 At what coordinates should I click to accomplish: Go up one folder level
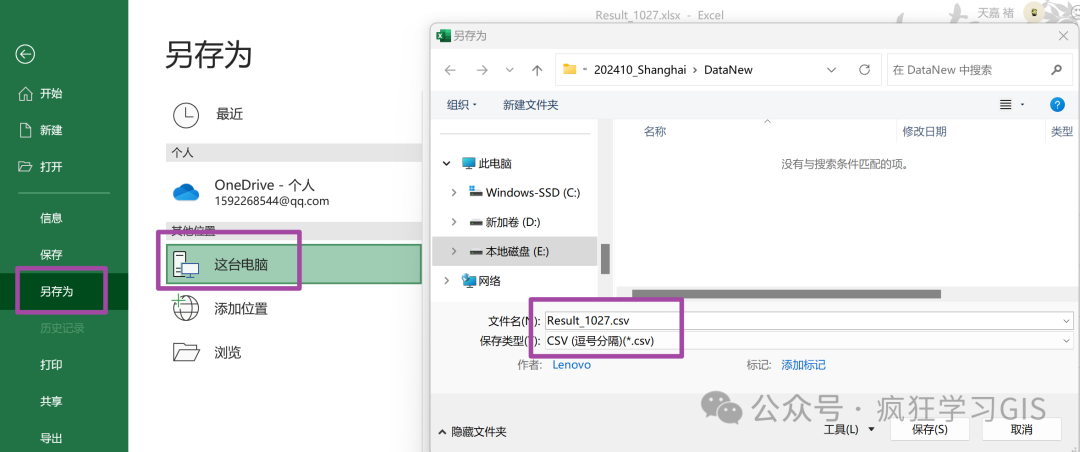click(x=537, y=70)
